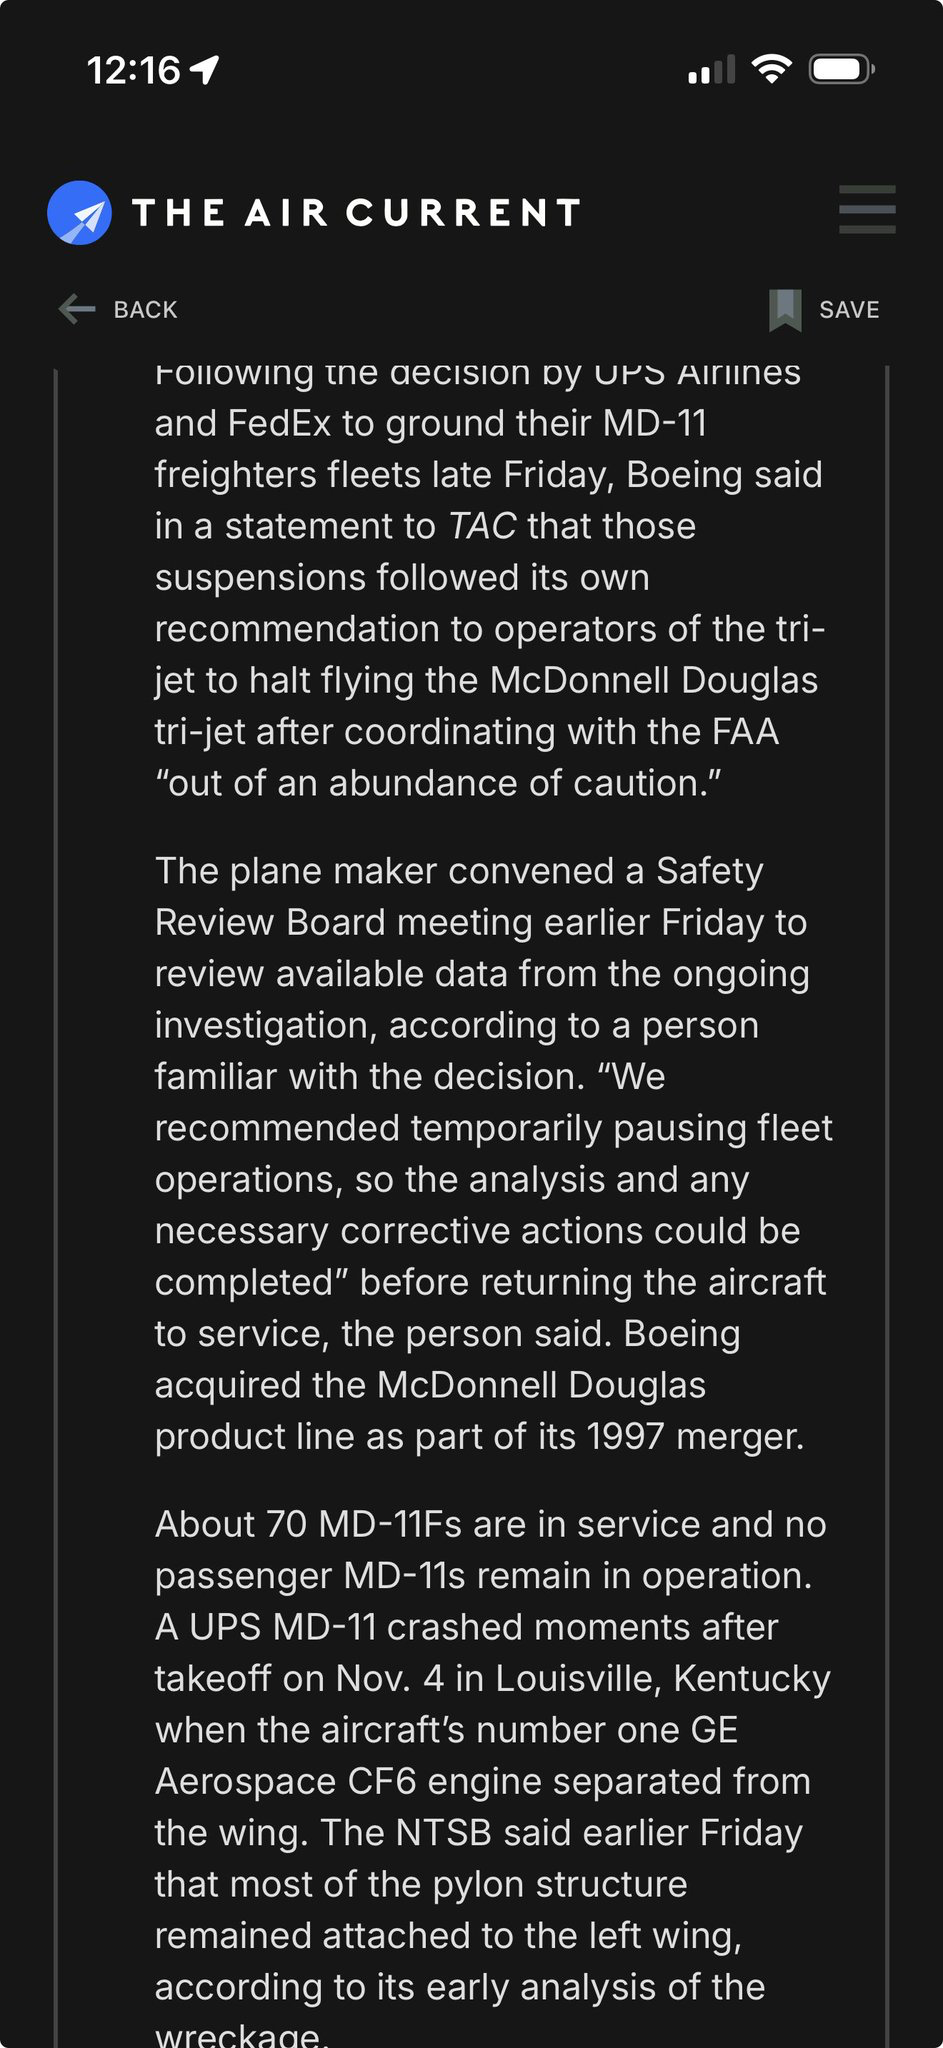Click THE AIR CURRENT wordmark

click(x=356, y=213)
